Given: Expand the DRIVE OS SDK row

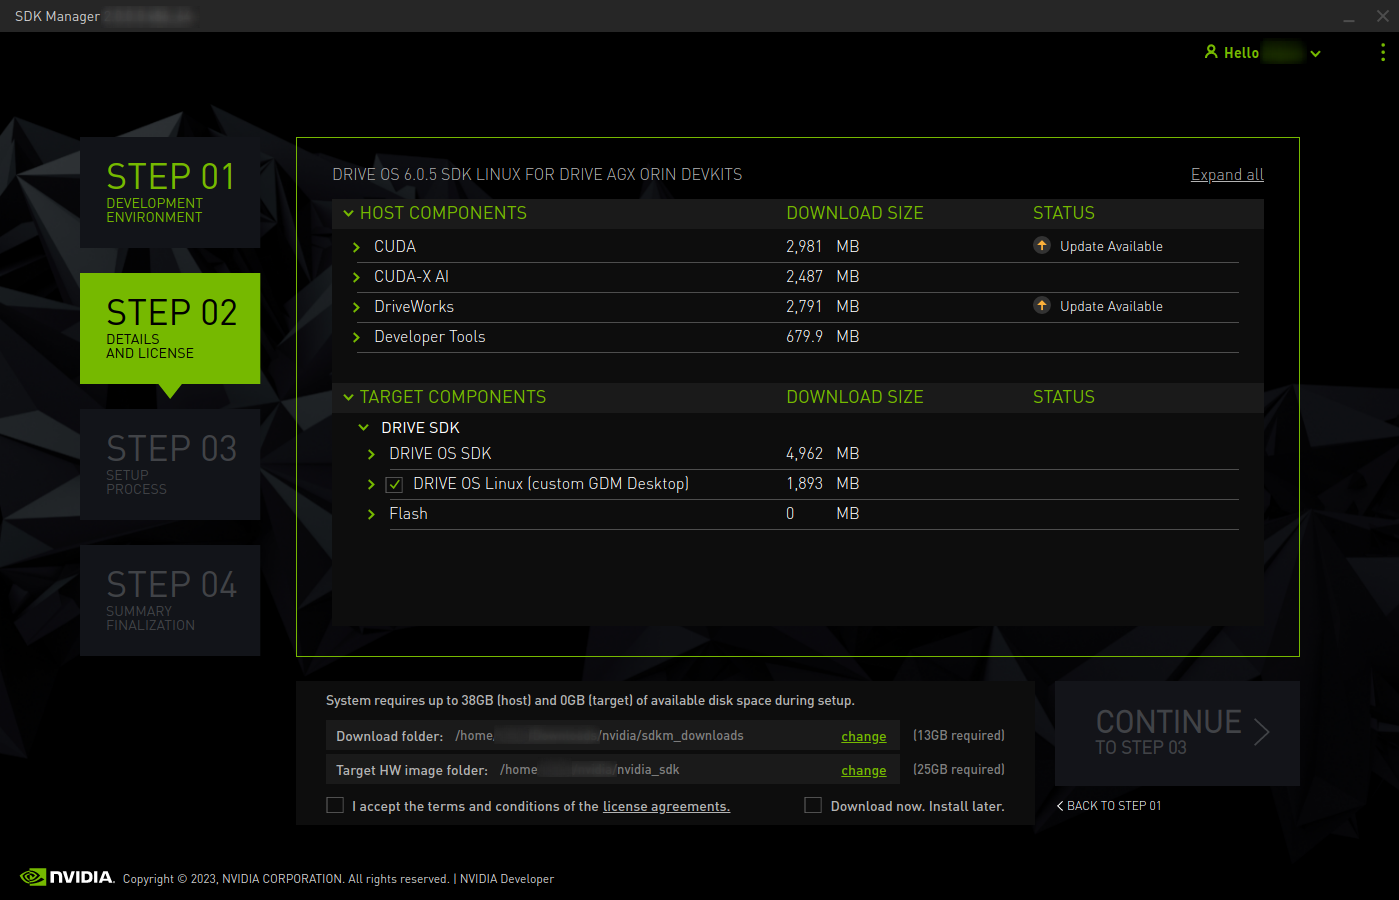Looking at the screenshot, I should pos(371,454).
